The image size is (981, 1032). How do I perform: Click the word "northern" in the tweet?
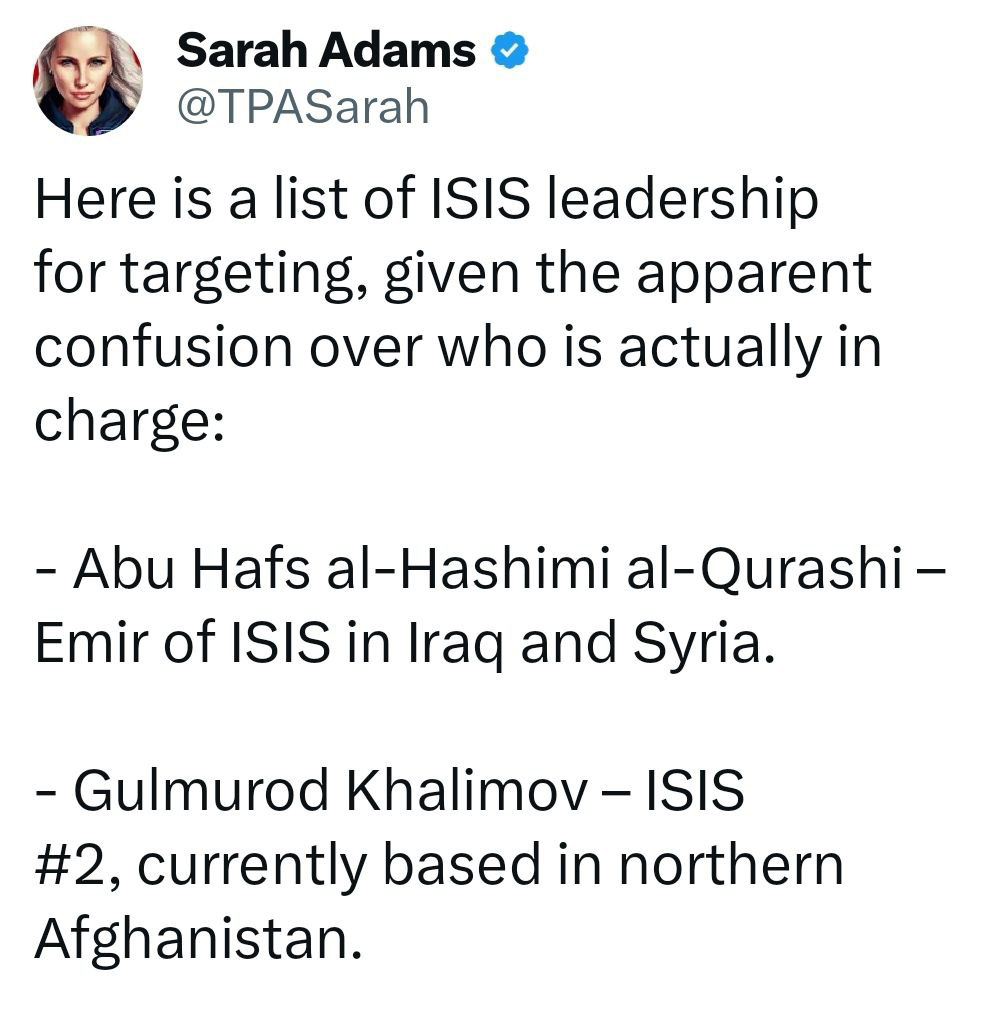pos(729,867)
